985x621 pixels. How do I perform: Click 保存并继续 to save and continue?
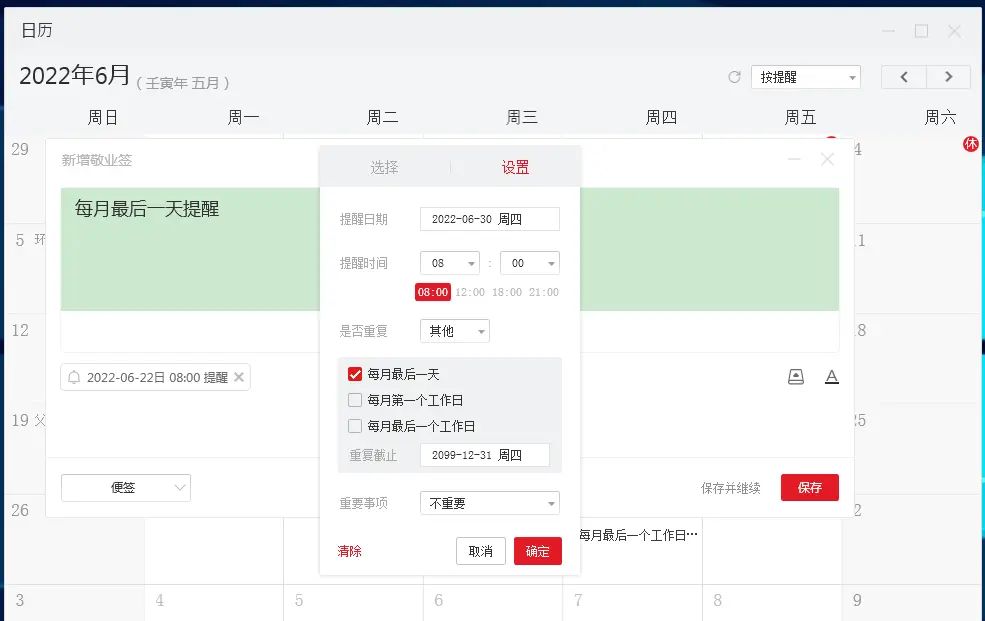point(730,487)
